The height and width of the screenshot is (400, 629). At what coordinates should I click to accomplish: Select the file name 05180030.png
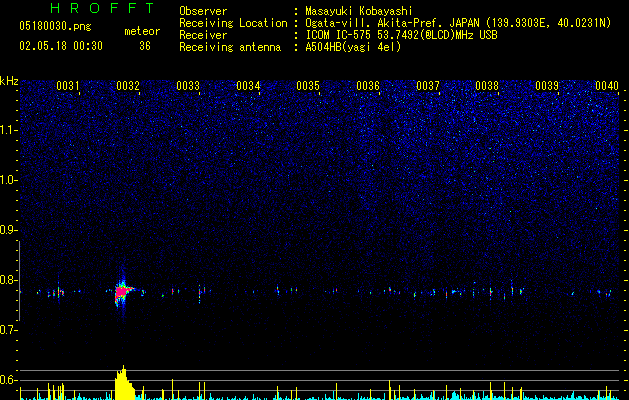coord(55,26)
